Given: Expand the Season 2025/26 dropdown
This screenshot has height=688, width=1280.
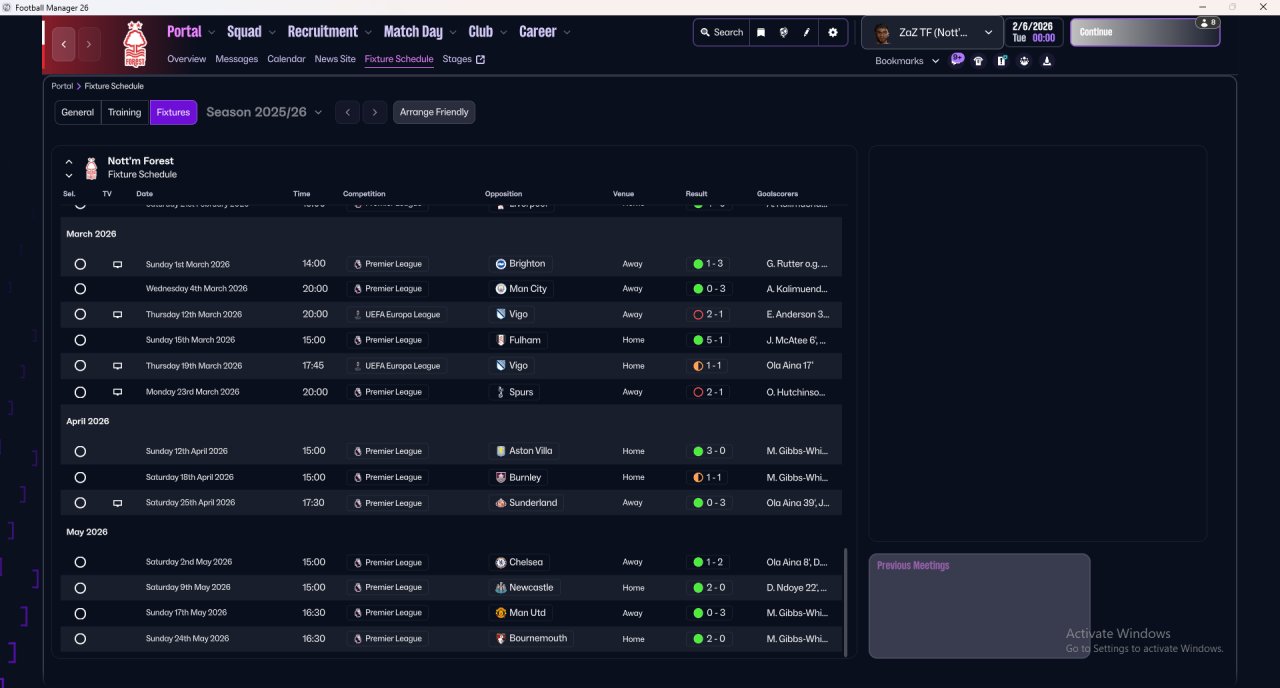Looking at the screenshot, I should point(265,112).
